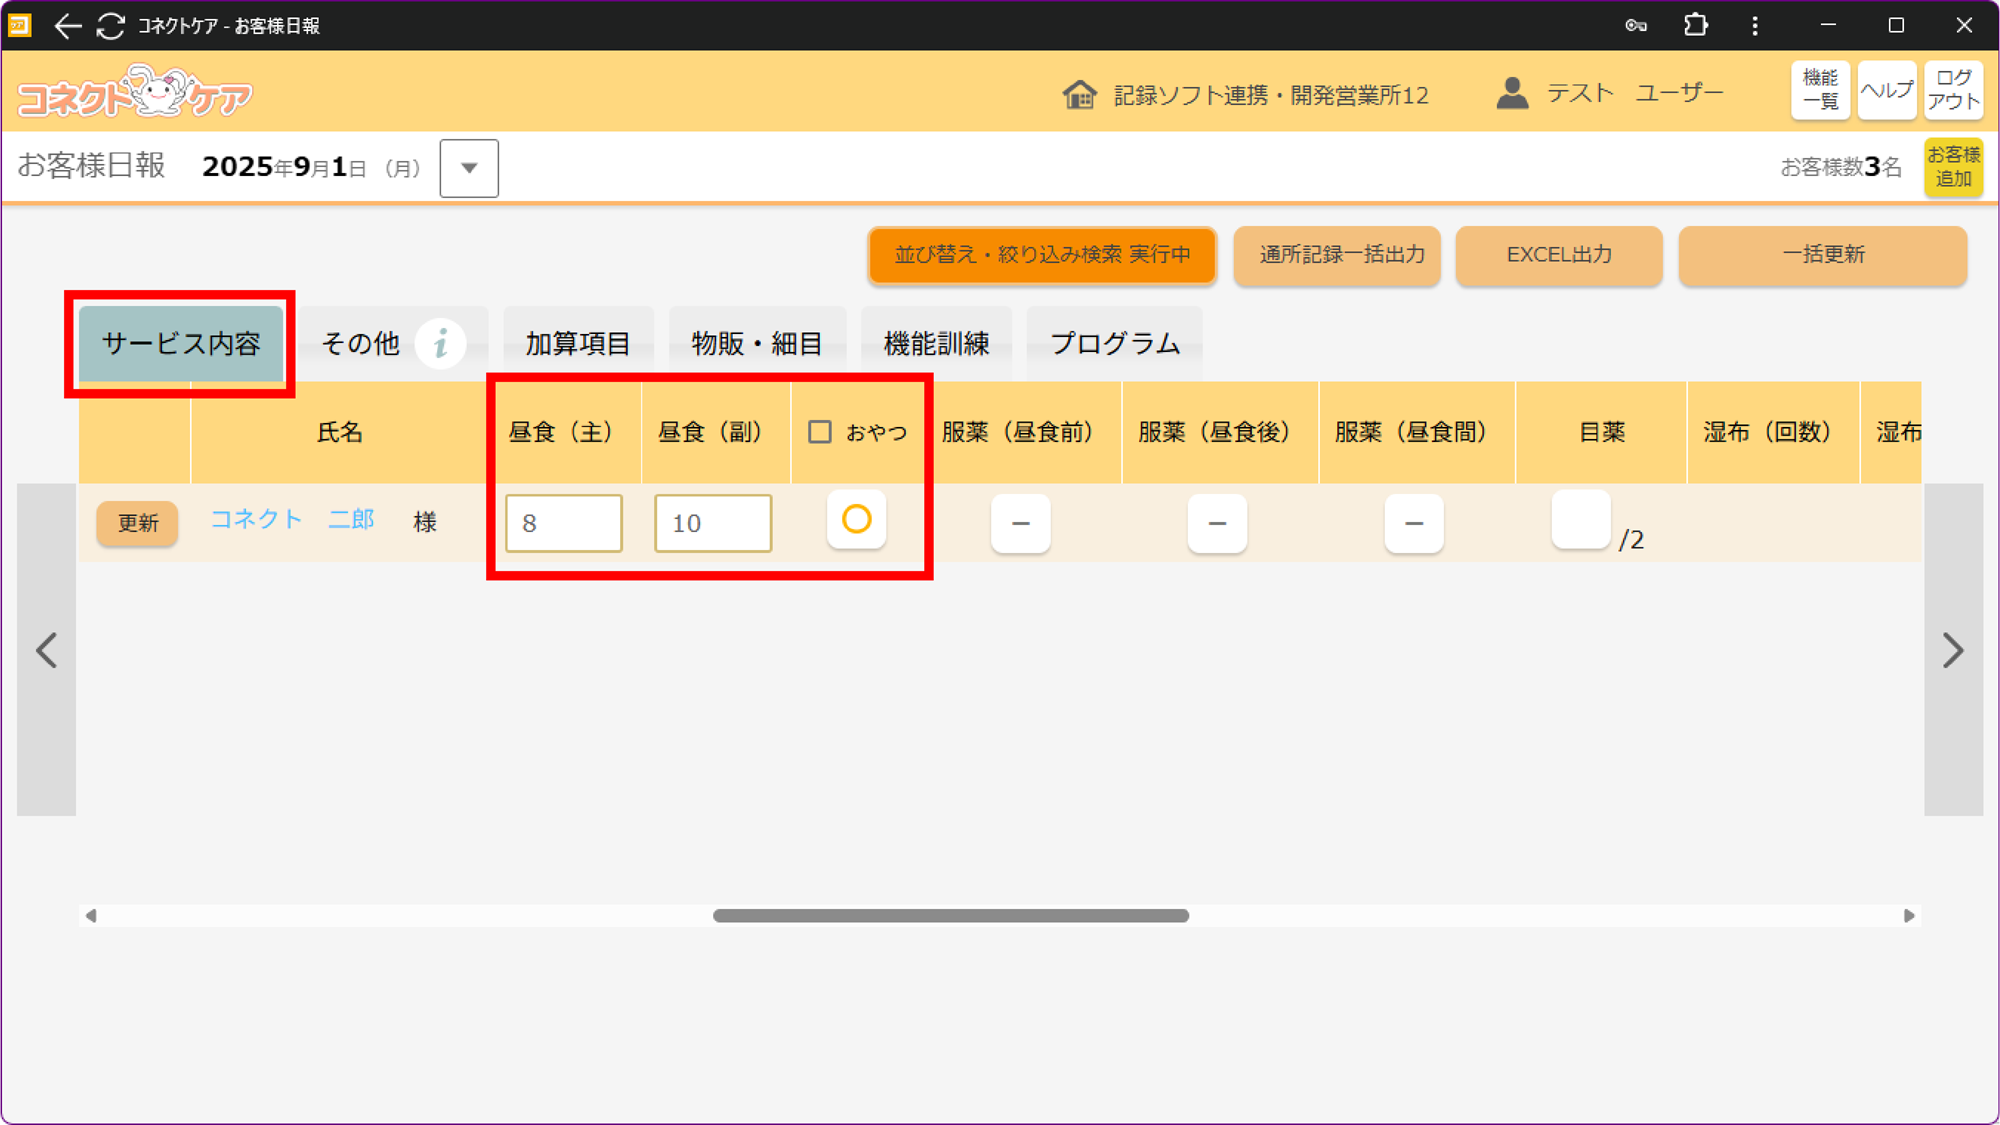
Task: Click the horizontal scrollbar thumb
Action: pos(950,916)
